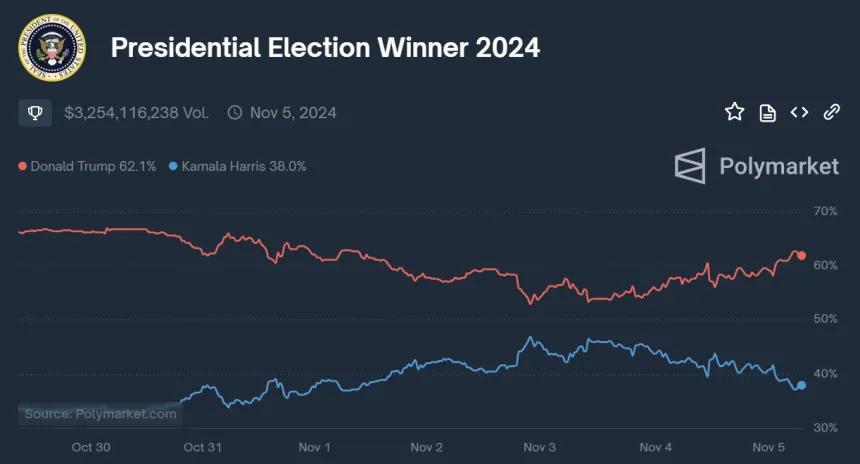Select the Kamala Harris 38.0% legend label
The width and height of the screenshot is (860, 464).
pos(244,166)
